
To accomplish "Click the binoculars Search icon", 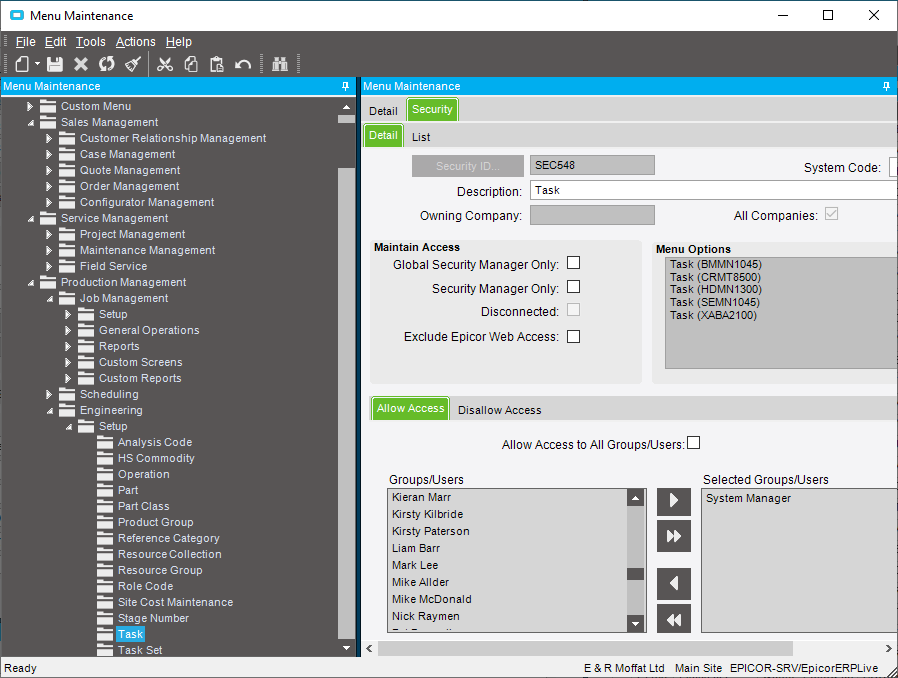I will tap(279, 64).
